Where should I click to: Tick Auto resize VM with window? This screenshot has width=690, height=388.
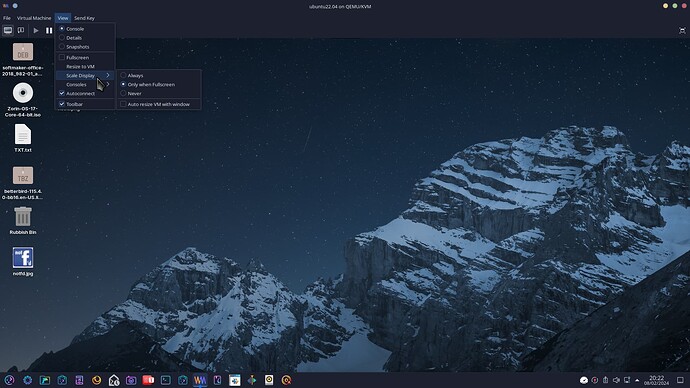[158, 104]
